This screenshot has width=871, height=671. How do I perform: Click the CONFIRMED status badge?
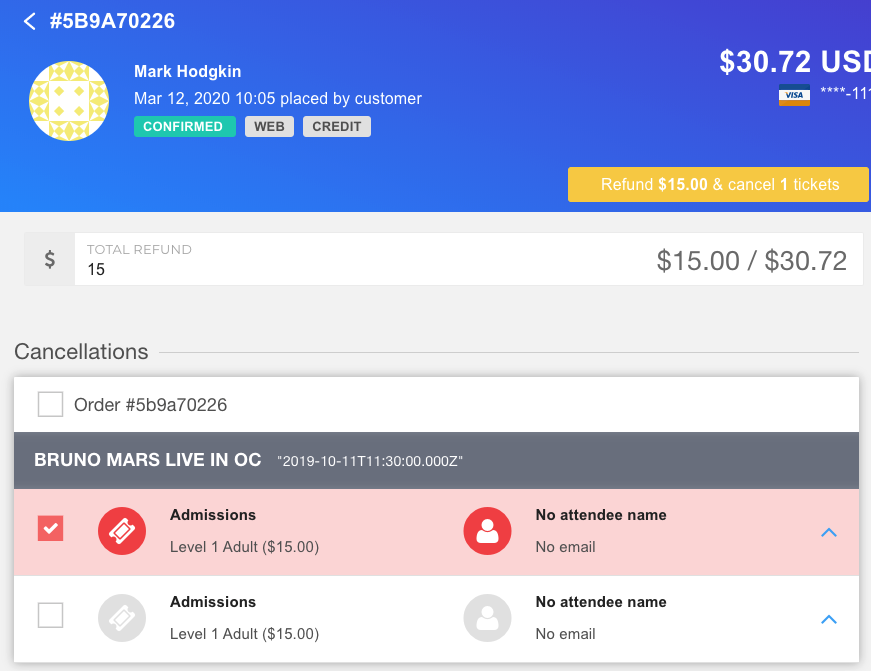click(x=184, y=127)
